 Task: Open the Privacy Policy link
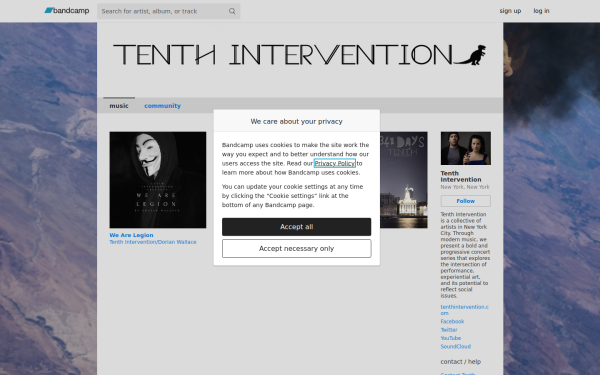point(335,163)
